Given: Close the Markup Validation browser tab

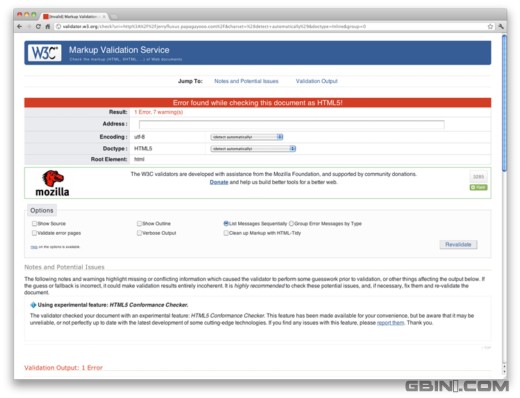Looking at the screenshot, I should pyautogui.click(x=104, y=16).
